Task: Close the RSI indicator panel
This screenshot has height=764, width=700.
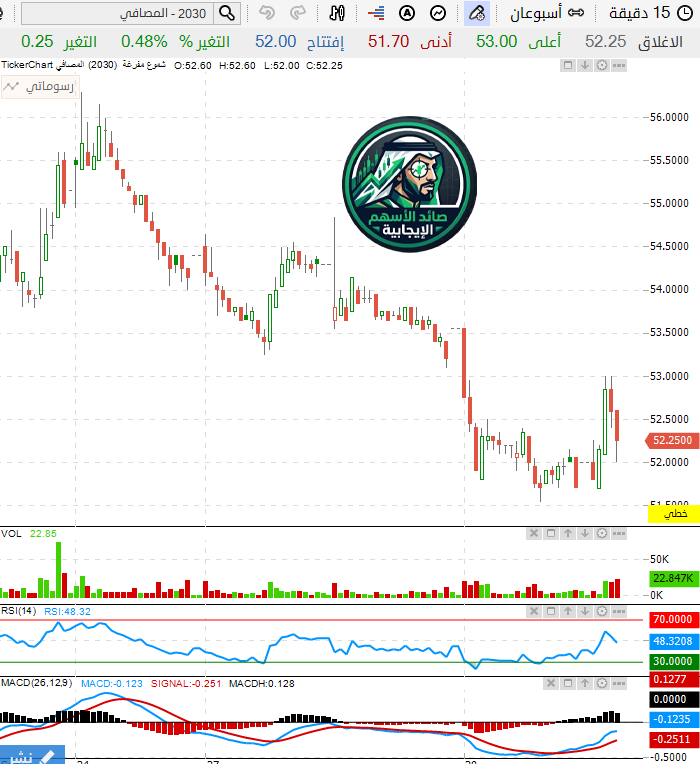Action: [534, 611]
